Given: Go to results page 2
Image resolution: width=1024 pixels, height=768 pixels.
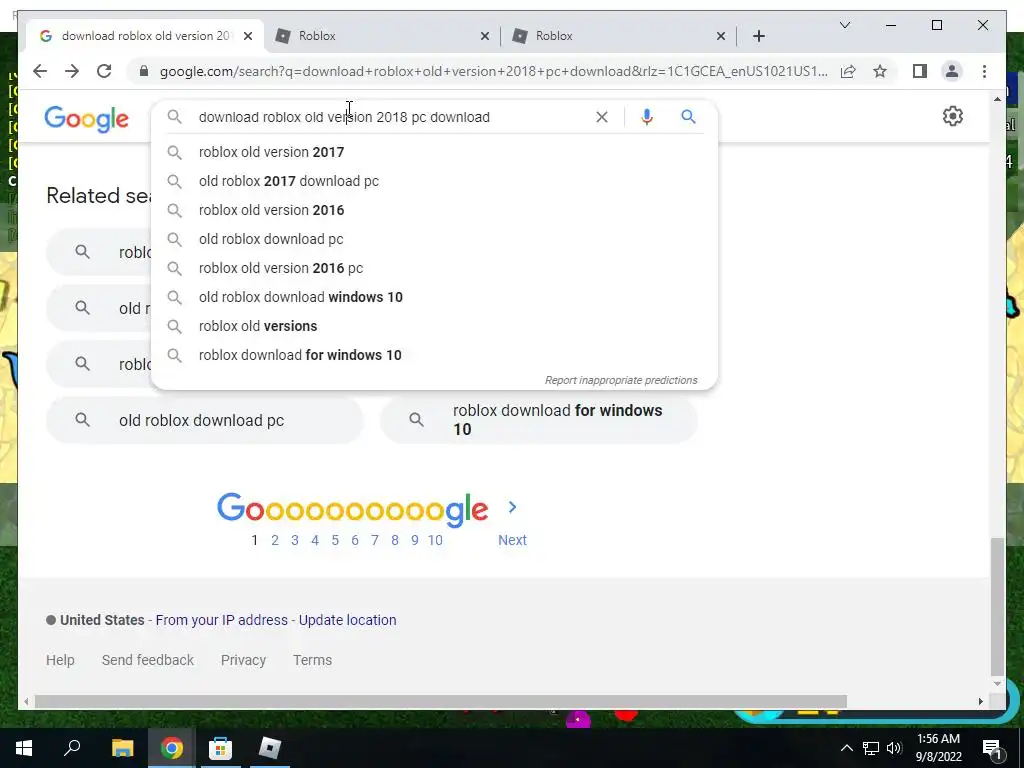Looking at the screenshot, I should (x=275, y=540).
